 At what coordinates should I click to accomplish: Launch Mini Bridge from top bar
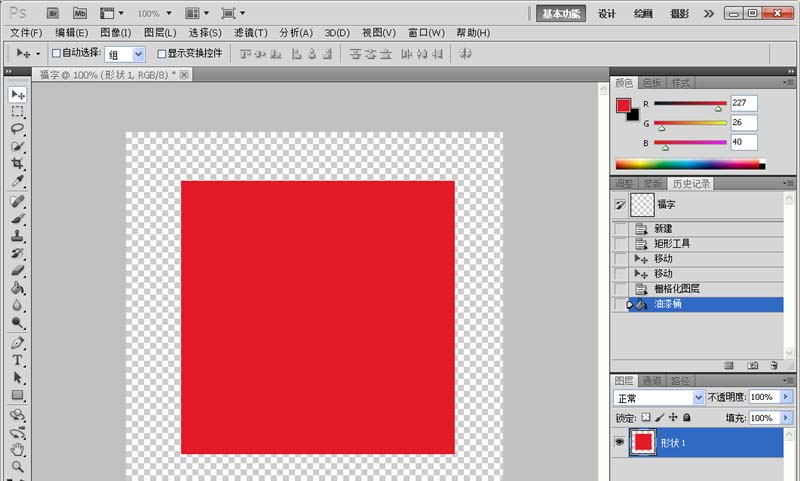80,13
